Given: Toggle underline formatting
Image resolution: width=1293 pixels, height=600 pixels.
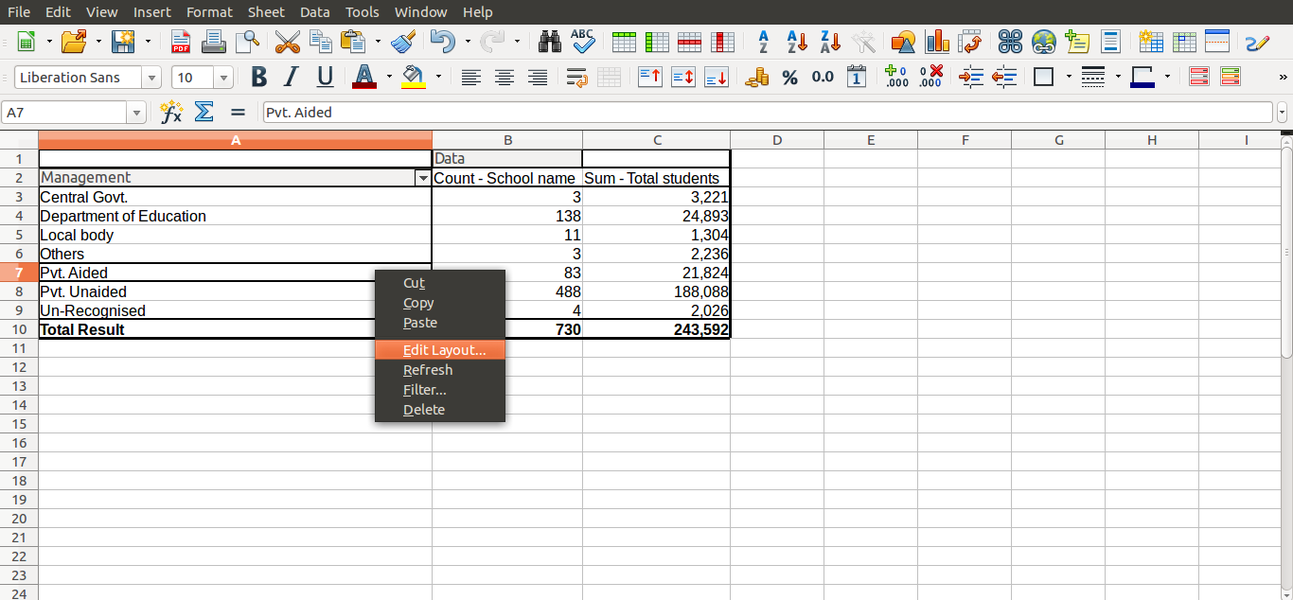Looking at the screenshot, I should 322,76.
